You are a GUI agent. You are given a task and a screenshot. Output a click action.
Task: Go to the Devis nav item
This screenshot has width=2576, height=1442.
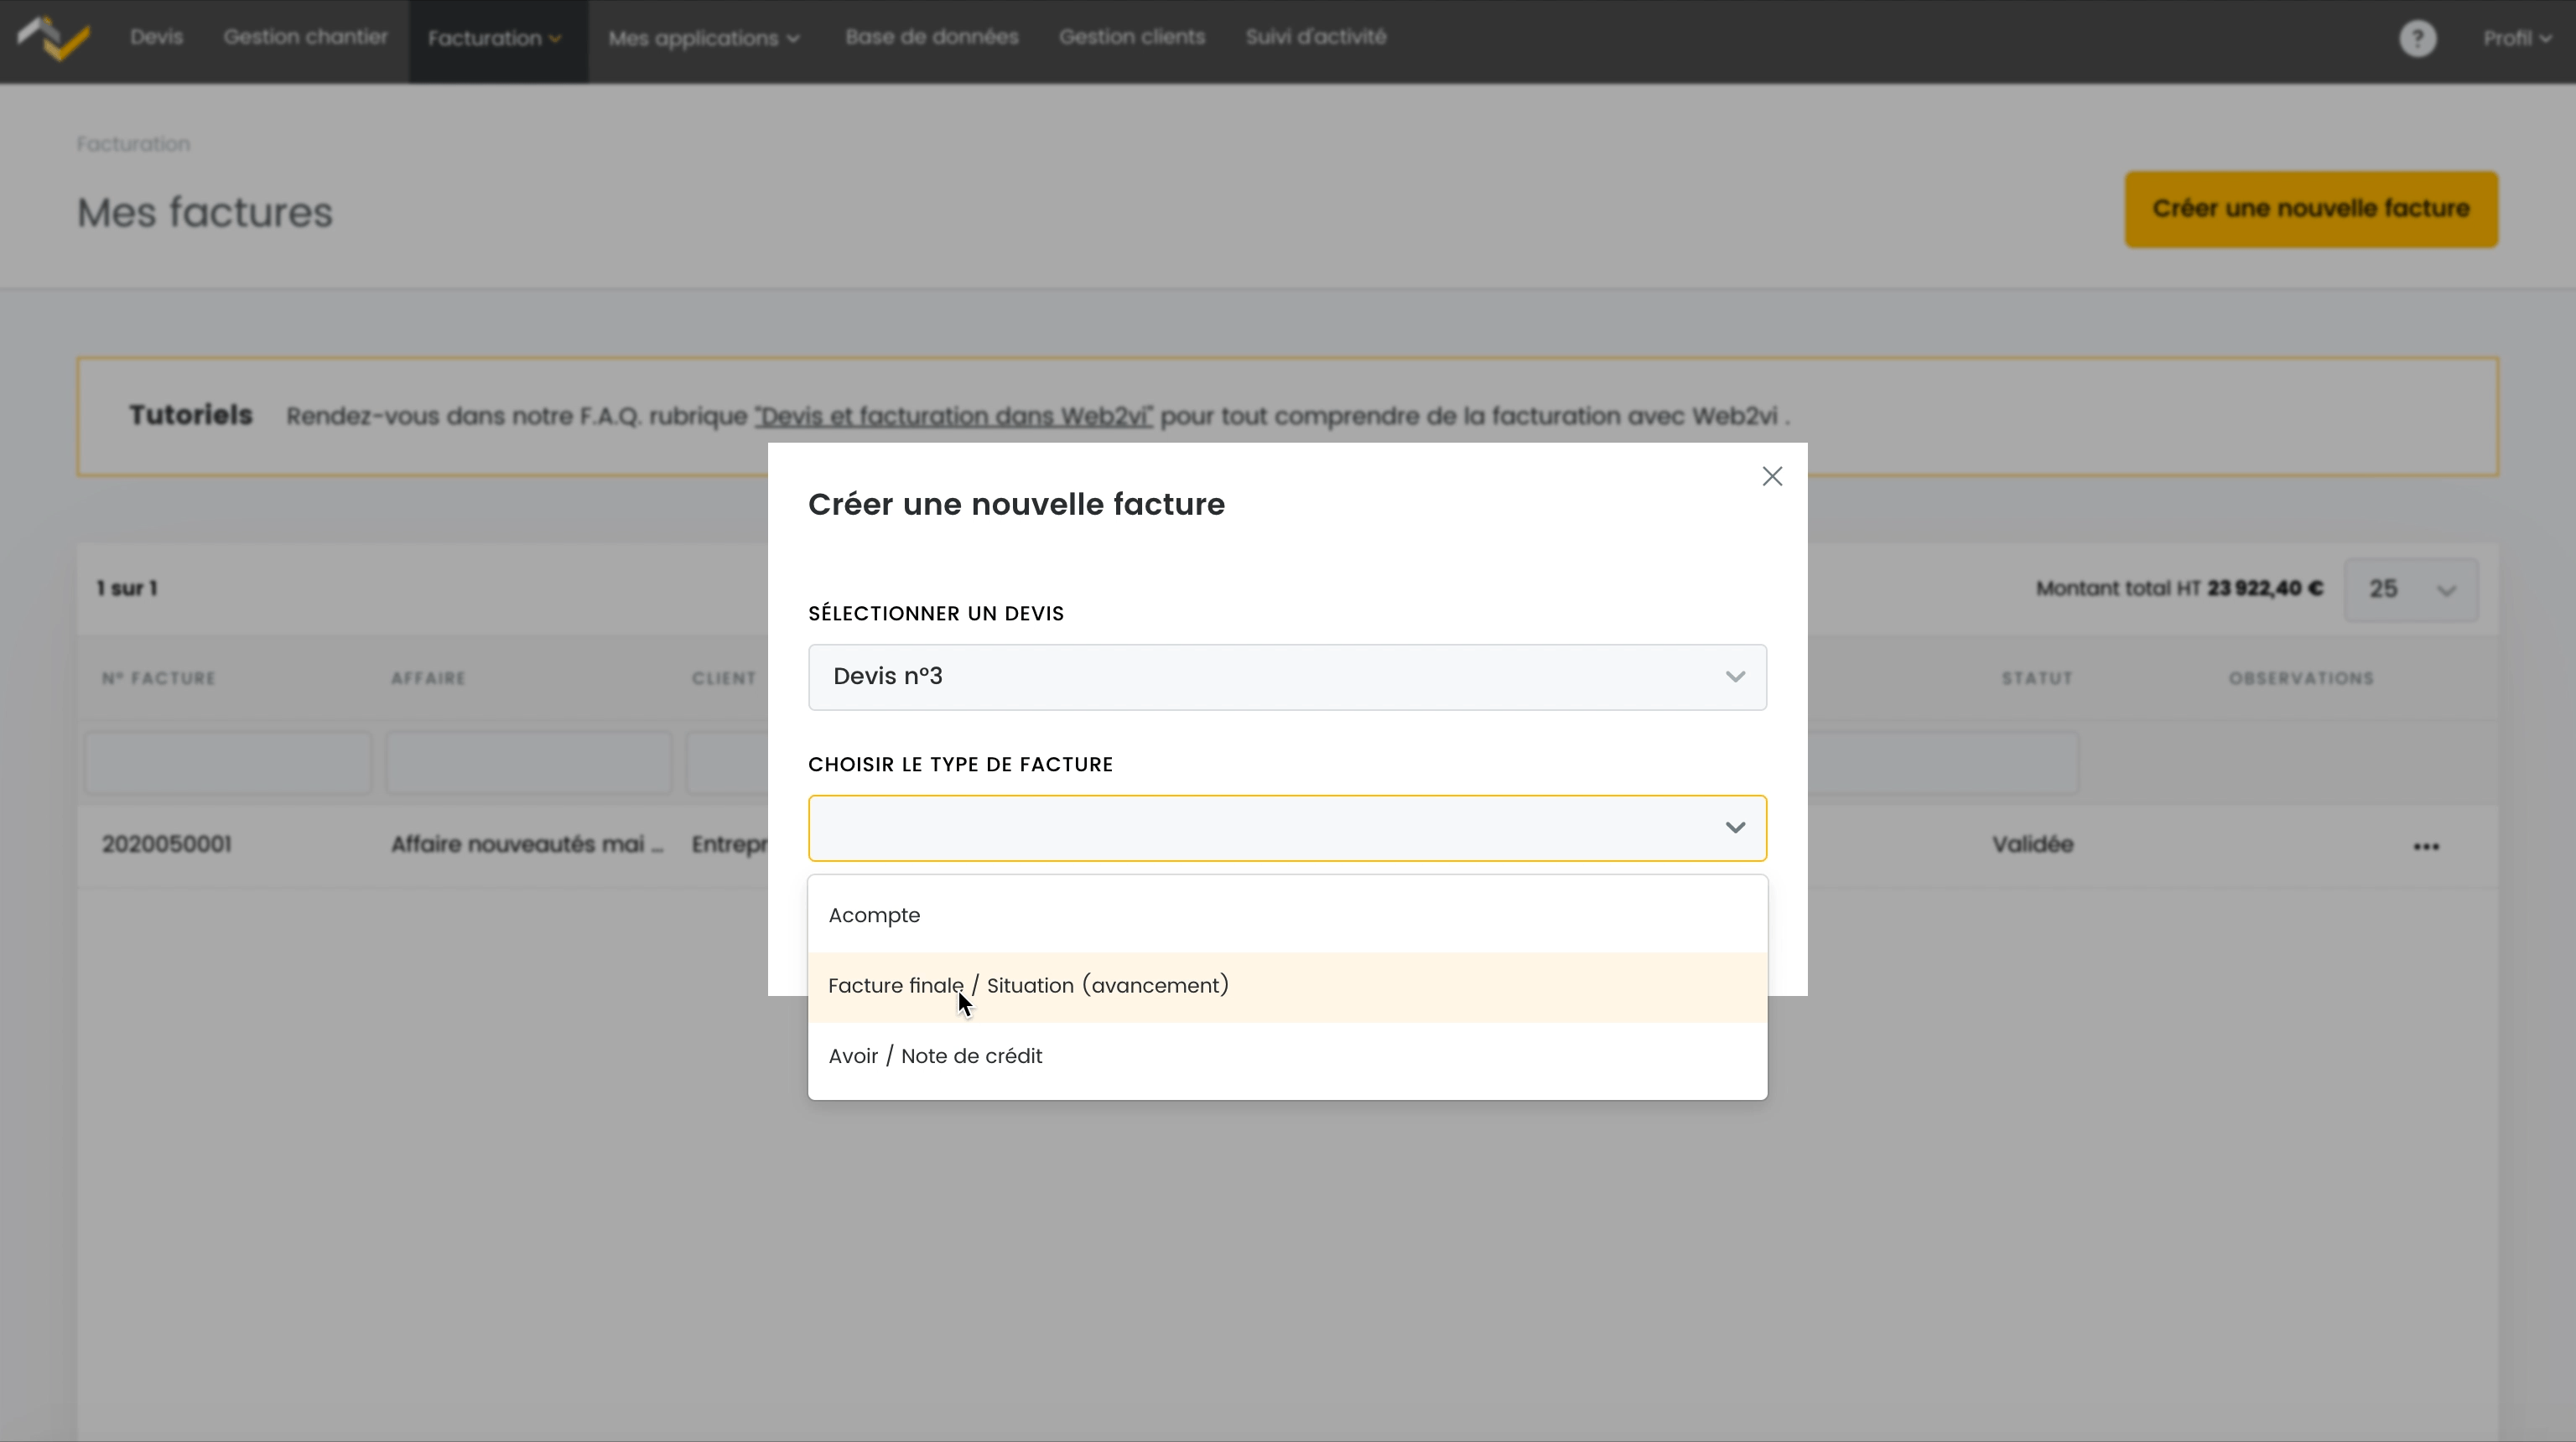coord(156,37)
